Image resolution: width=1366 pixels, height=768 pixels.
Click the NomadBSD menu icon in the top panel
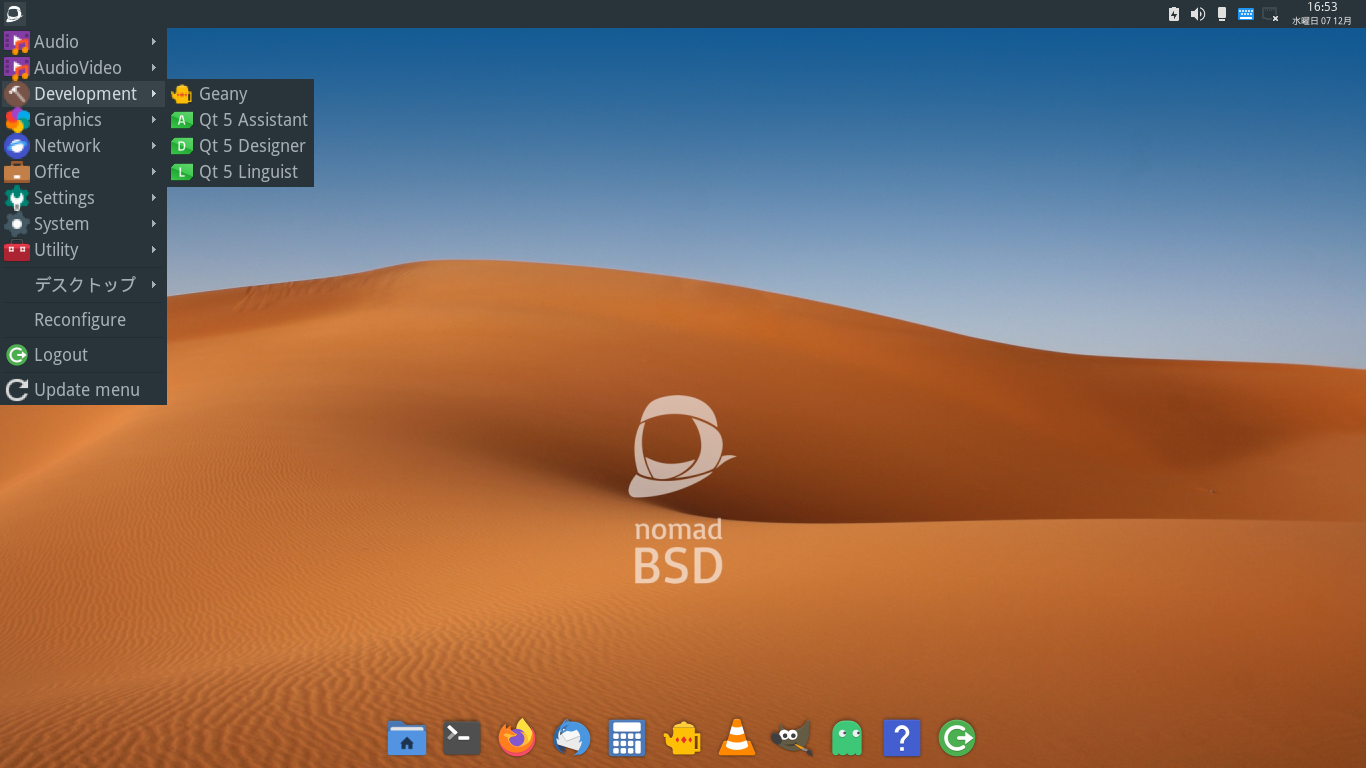(14, 14)
